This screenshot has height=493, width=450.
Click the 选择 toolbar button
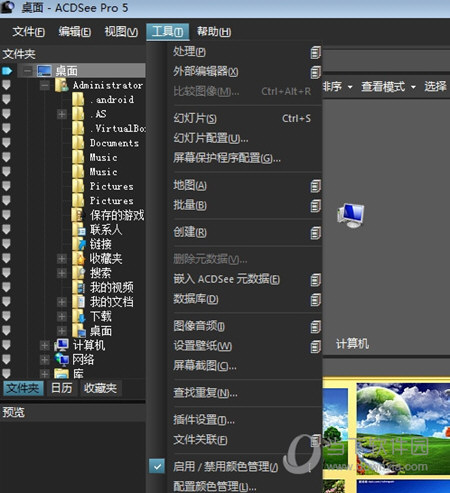(x=435, y=87)
